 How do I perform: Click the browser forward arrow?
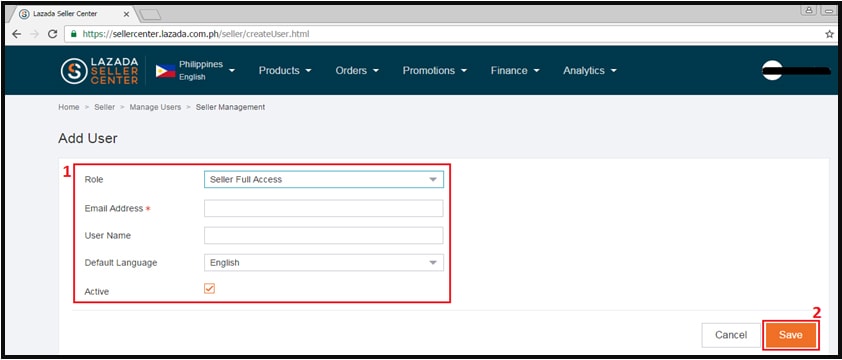34,34
